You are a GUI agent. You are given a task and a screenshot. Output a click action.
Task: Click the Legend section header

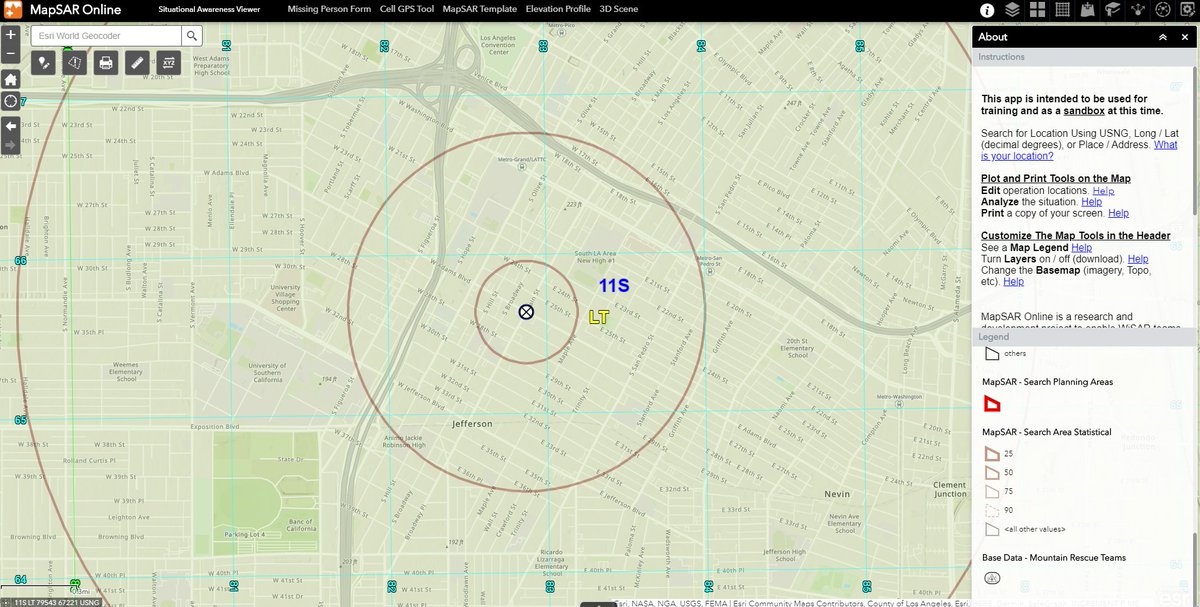[x=1085, y=337]
